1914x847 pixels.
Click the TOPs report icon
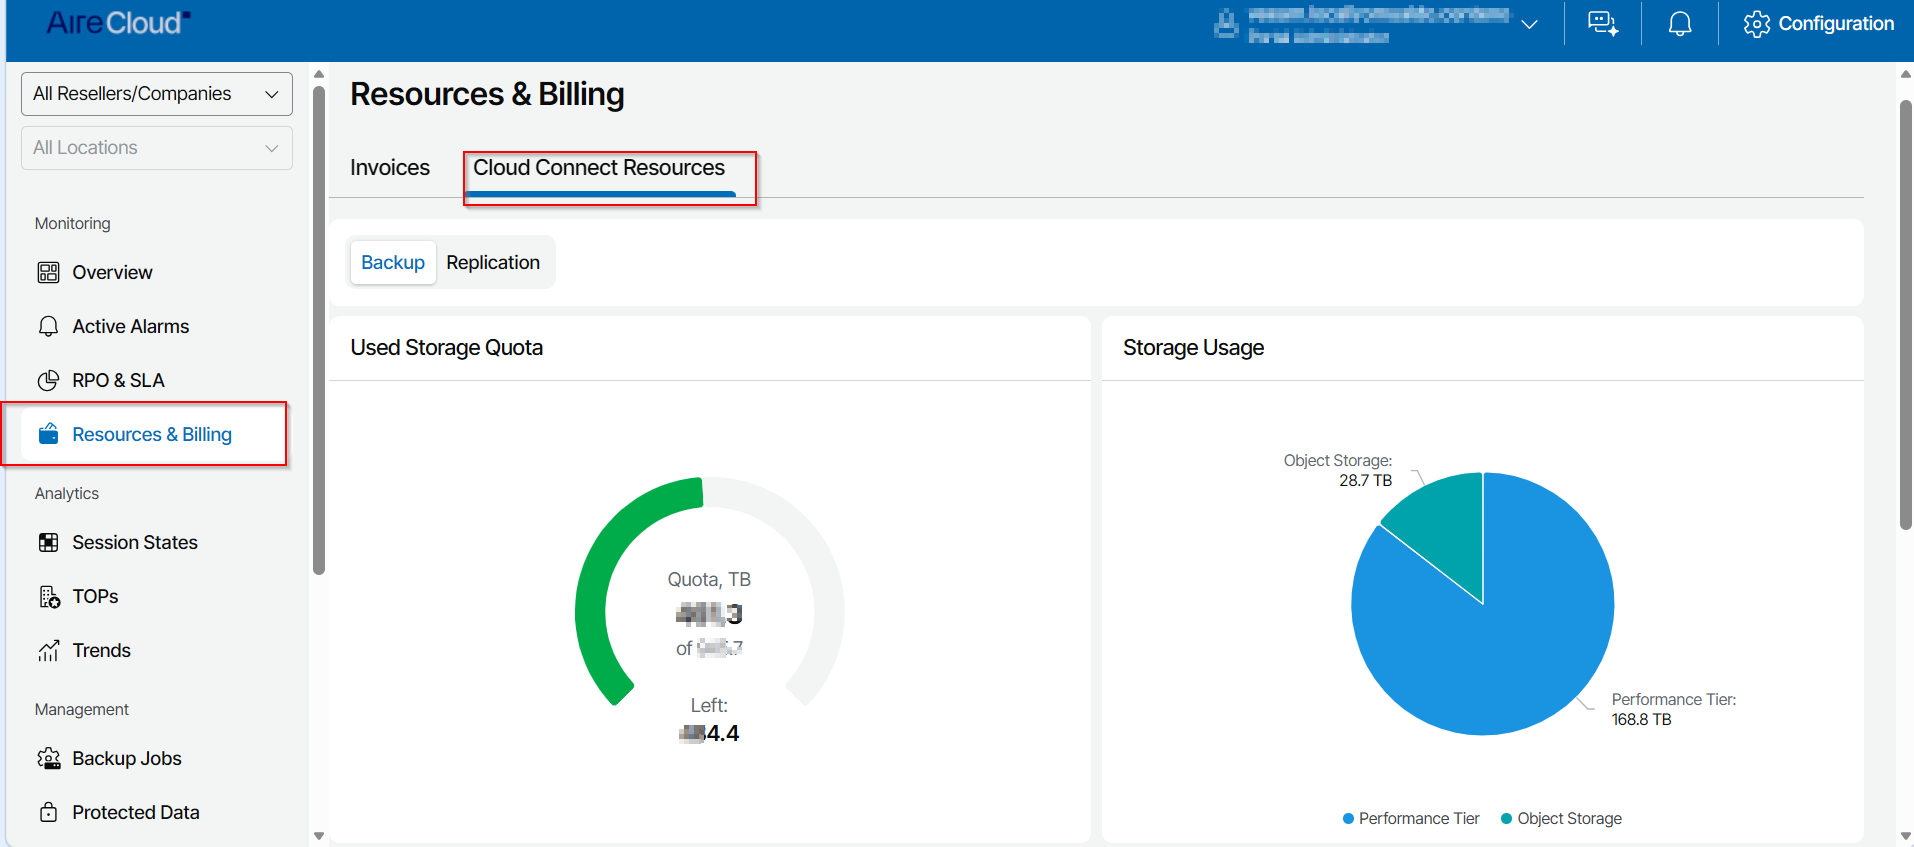pyautogui.click(x=48, y=597)
